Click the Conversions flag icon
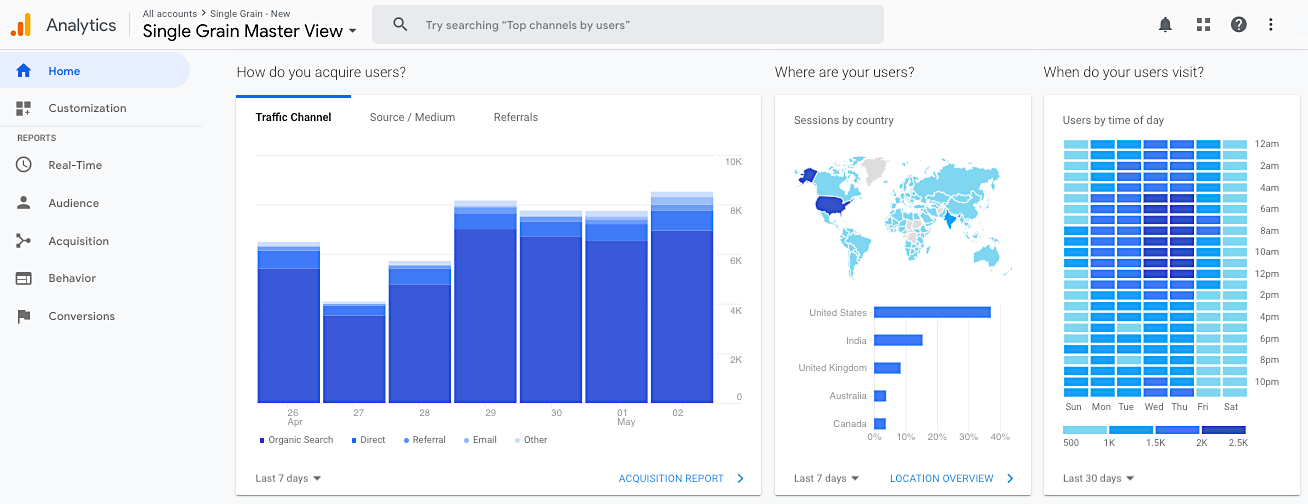Viewport: 1308px width, 504px height. click(x=24, y=316)
